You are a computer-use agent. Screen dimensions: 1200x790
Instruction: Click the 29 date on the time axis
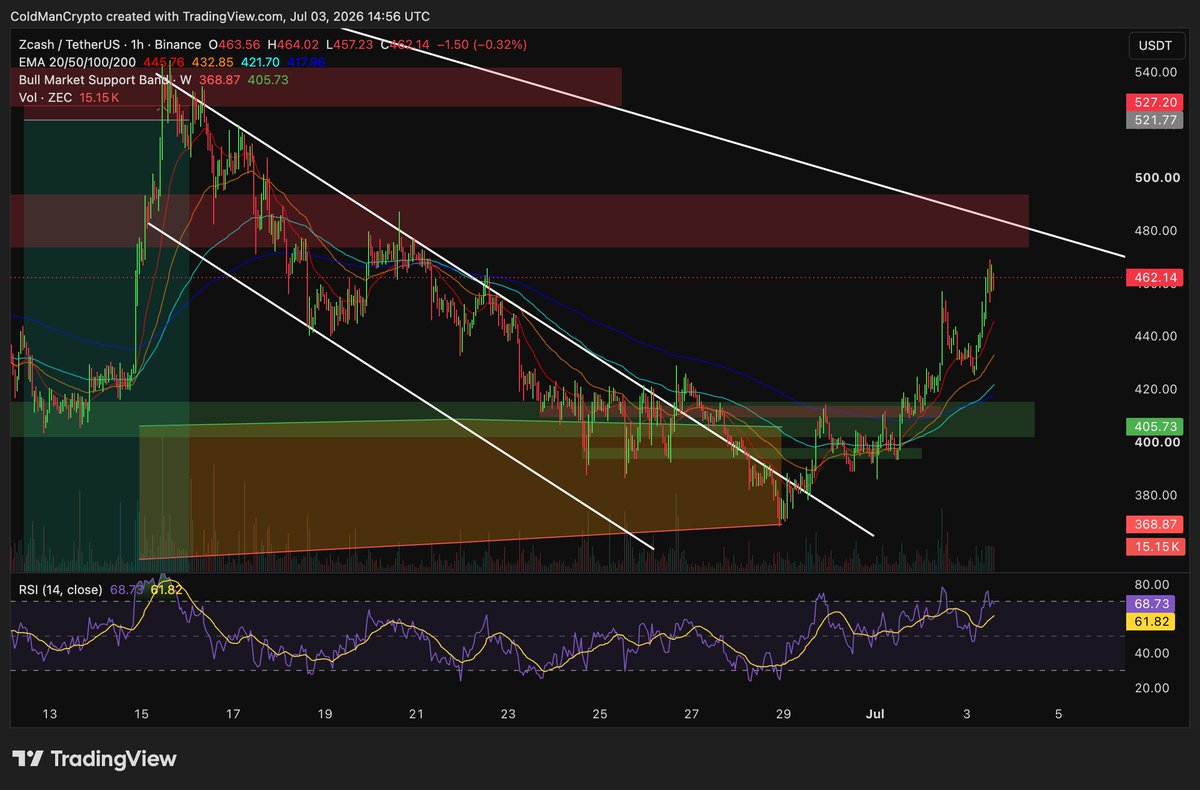(x=783, y=714)
